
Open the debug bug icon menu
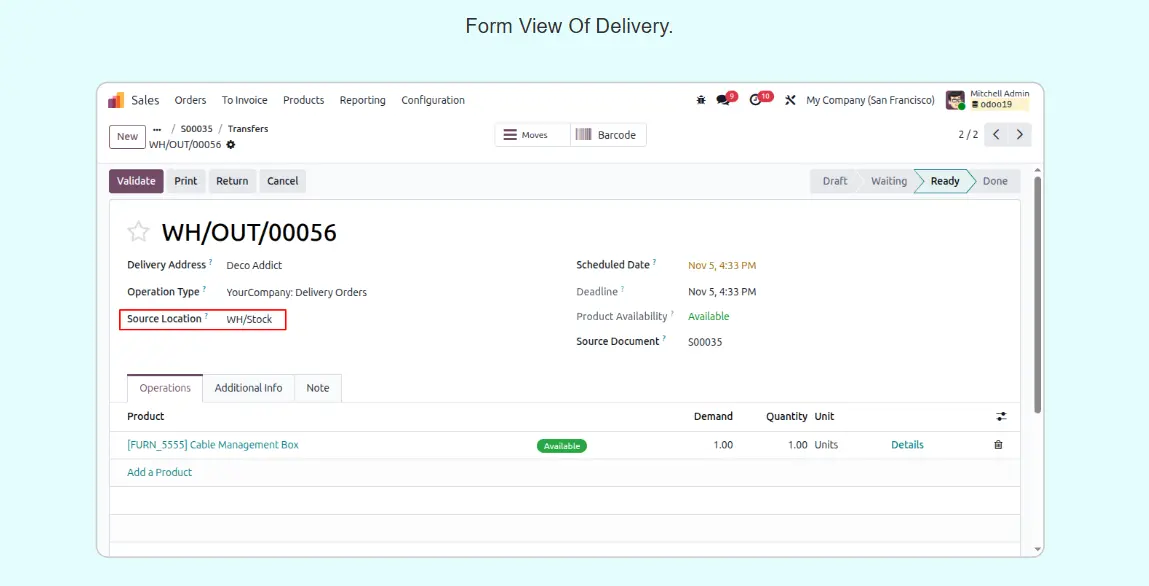tap(700, 100)
